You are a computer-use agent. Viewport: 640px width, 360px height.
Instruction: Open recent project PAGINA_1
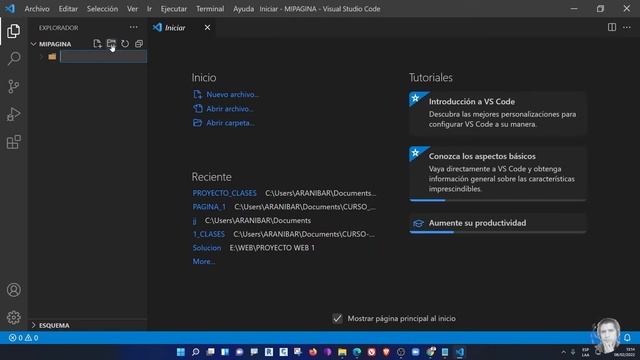point(209,207)
